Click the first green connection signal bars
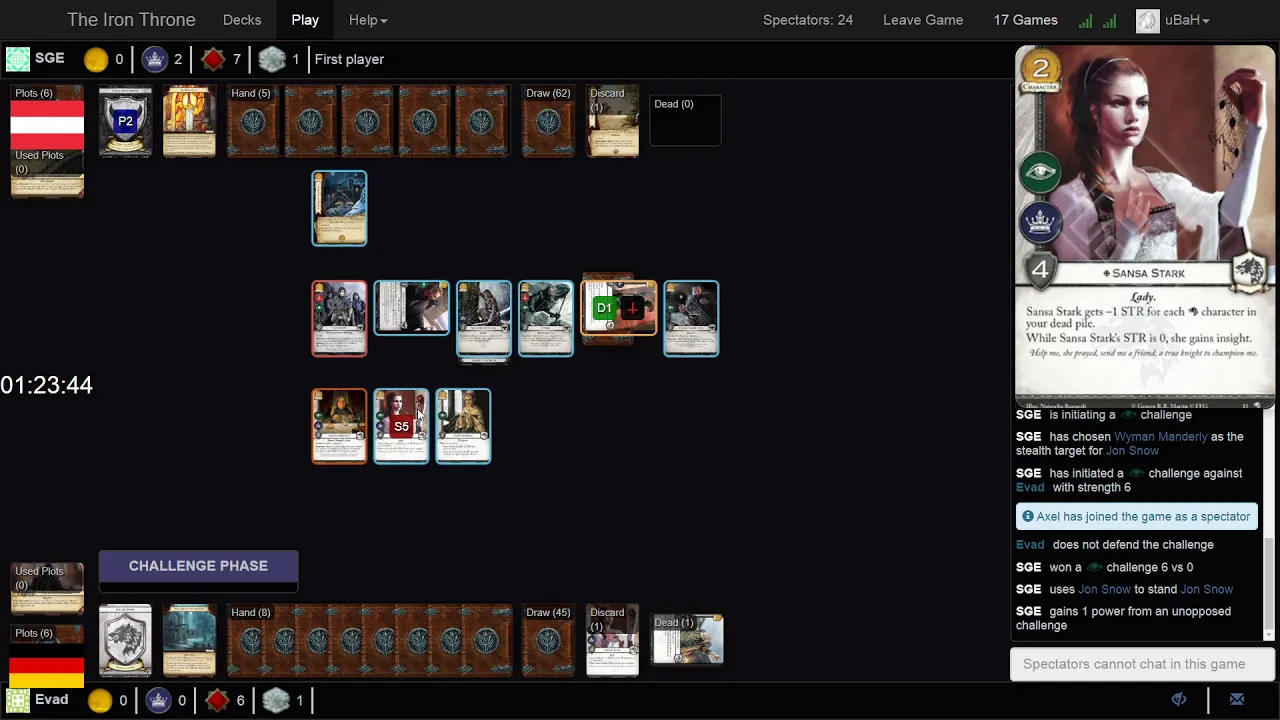1280x720 pixels. click(1086, 20)
